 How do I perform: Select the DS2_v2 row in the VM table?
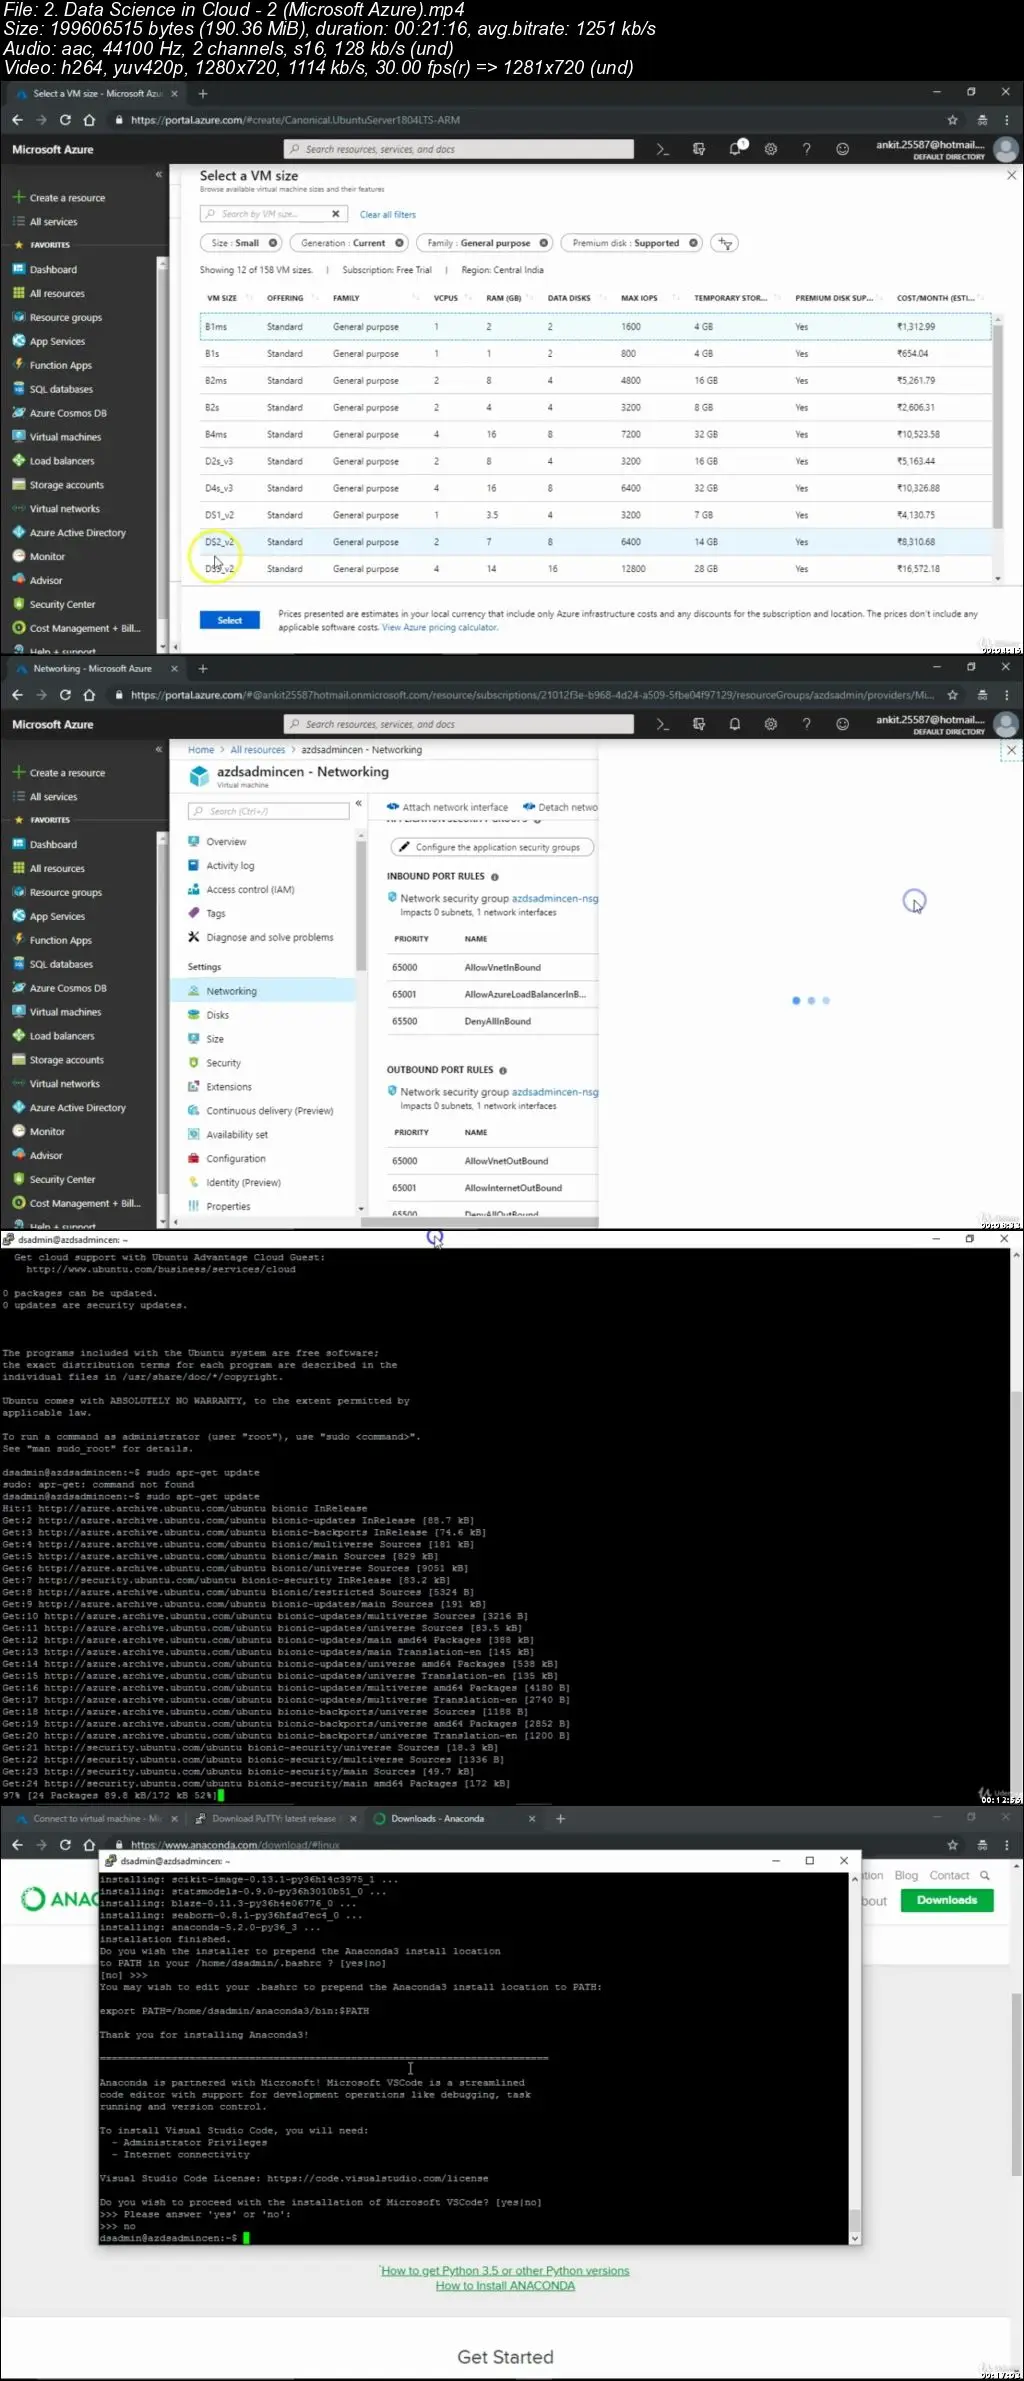click(x=596, y=542)
